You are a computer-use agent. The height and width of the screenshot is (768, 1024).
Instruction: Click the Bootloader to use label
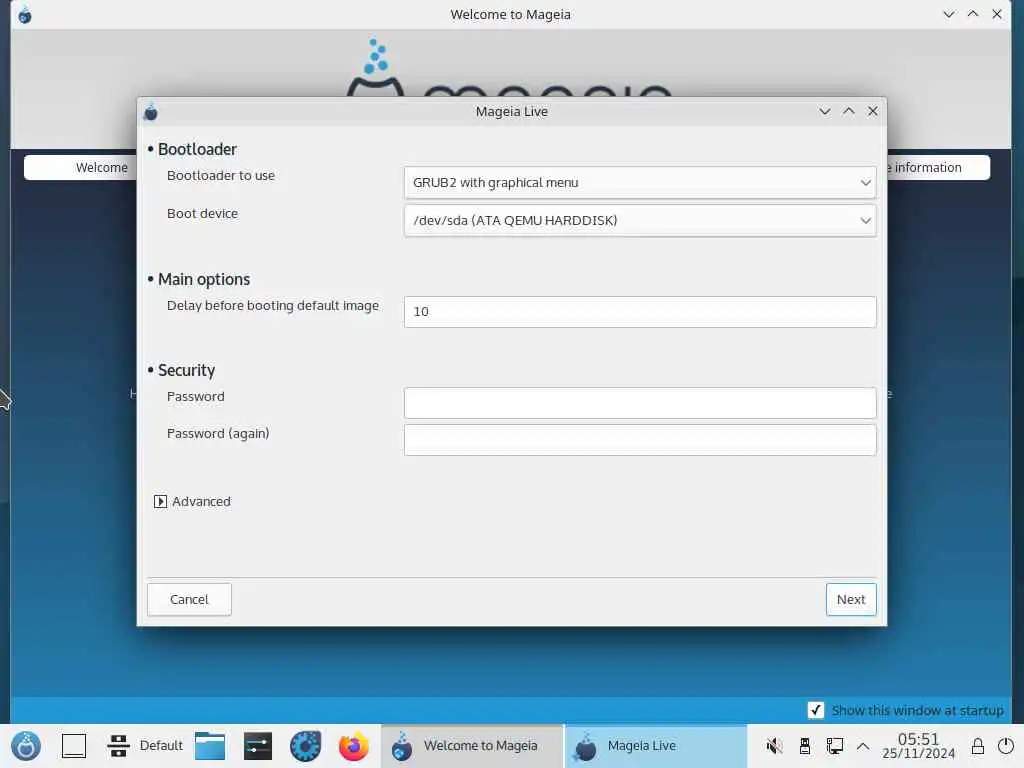(x=221, y=176)
